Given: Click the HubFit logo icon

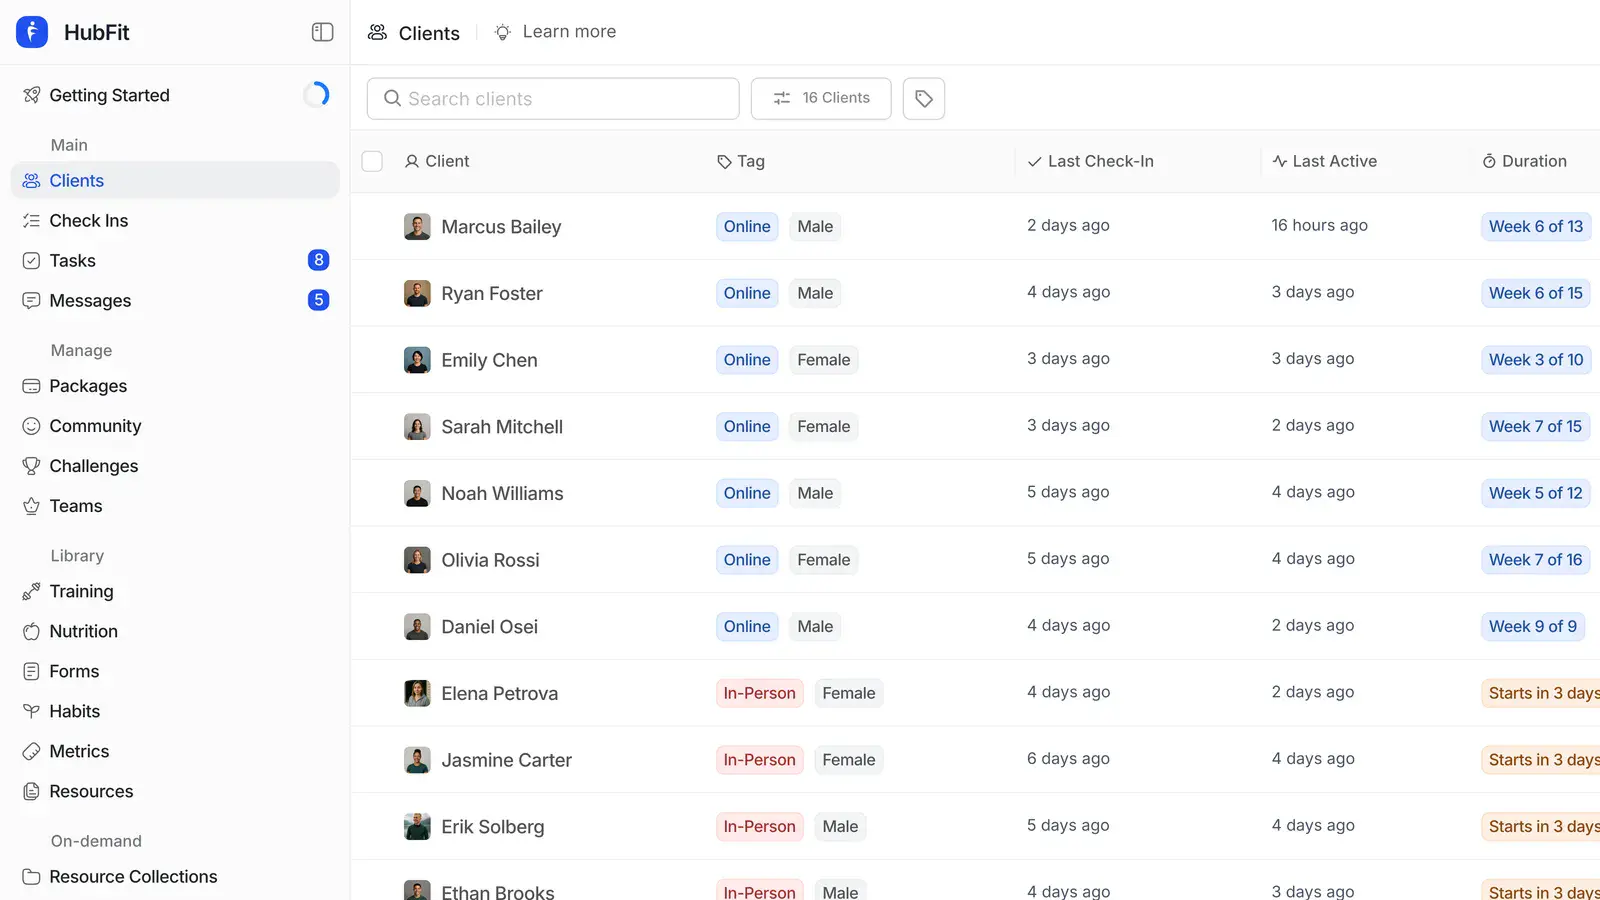Looking at the screenshot, I should click(32, 32).
